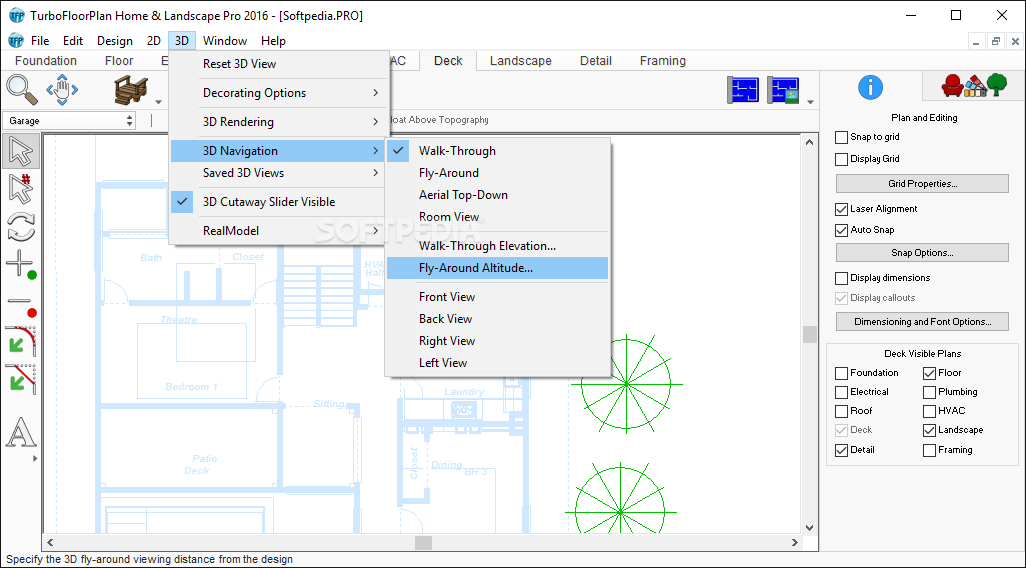Image resolution: width=1026 pixels, height=568 pixels.
Task: Check HVAC visible plan
Action: (929, 412)
